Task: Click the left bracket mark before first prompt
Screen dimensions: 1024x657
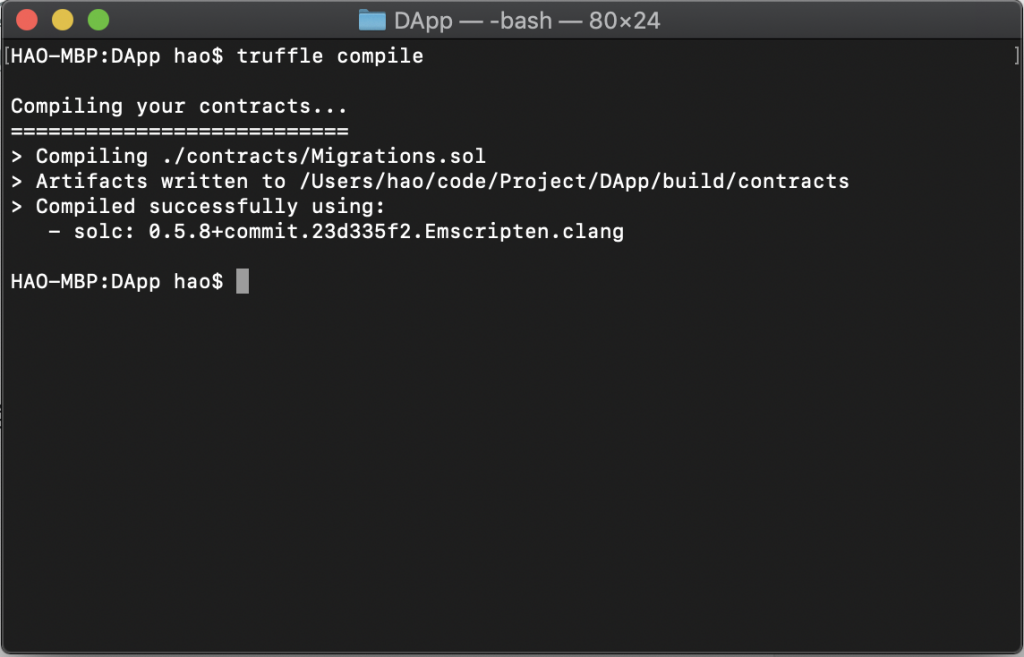Action: (7, 56)
